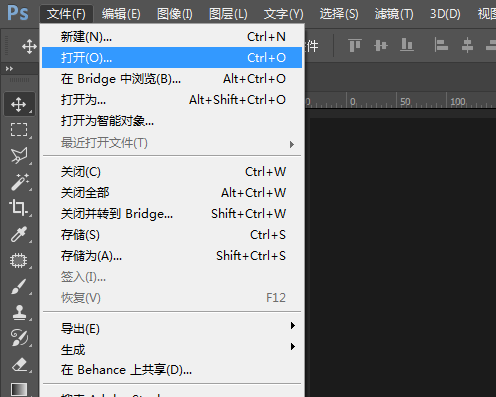The height and width of the screenshot is (397, 496).
Task: Select the Magic Wand tool
Action: pyautogui.click(x=19, y=182)
